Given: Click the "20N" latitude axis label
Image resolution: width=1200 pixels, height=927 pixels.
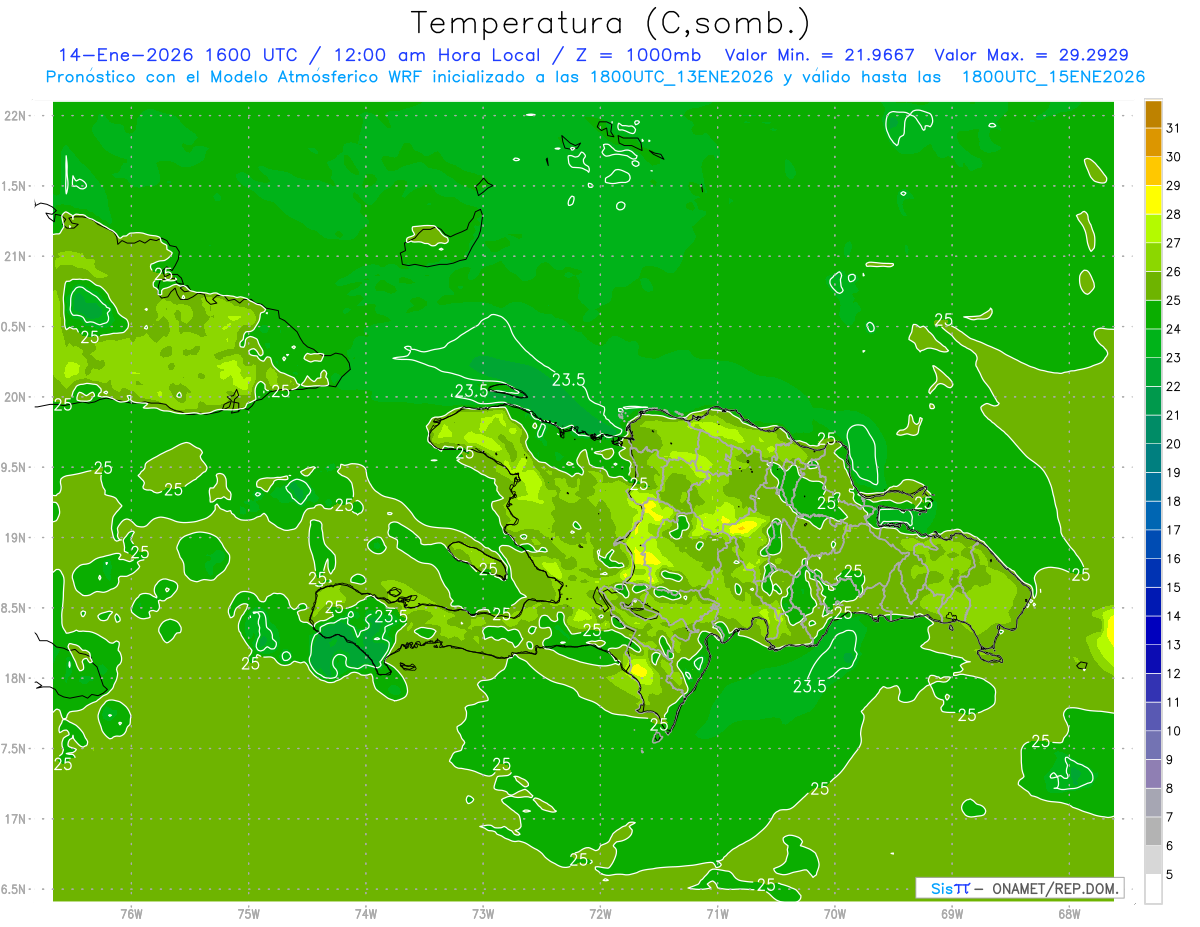Looking at the screenshot, I should coord(17,397).
